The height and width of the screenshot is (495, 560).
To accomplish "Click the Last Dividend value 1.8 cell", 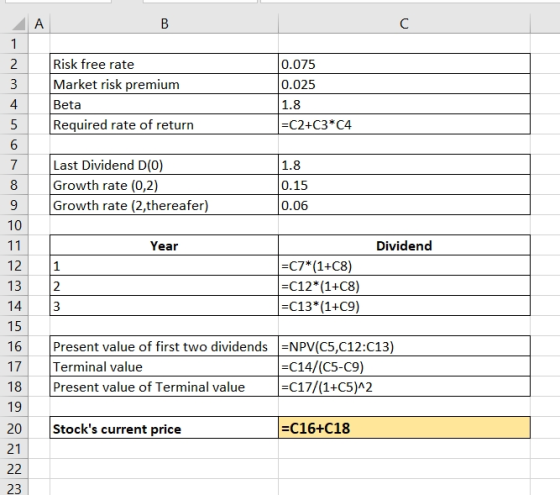I will pyautogui.click(x=404, y=165).
